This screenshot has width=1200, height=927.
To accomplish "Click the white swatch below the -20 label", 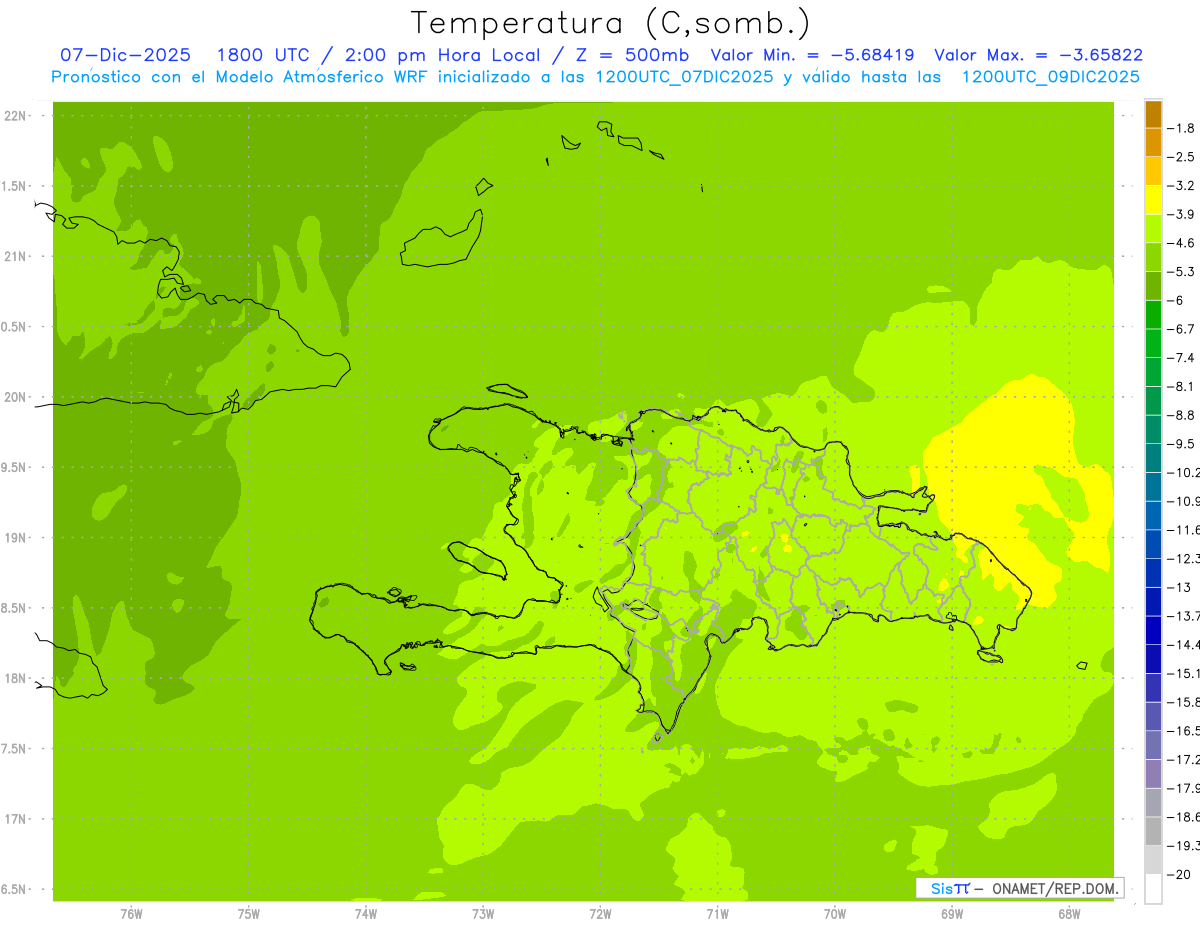I will tap(1153, 888).
